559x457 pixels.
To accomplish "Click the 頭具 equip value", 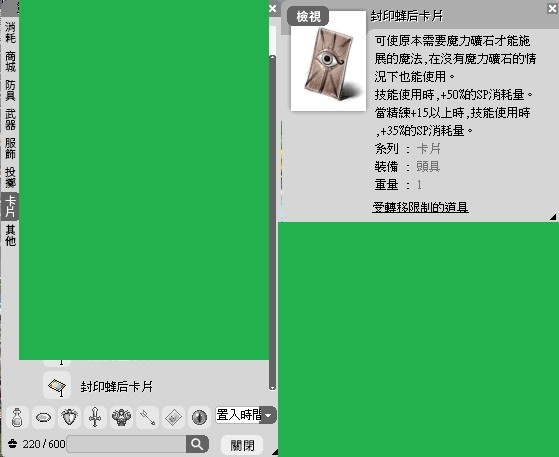I will (428, 166).
